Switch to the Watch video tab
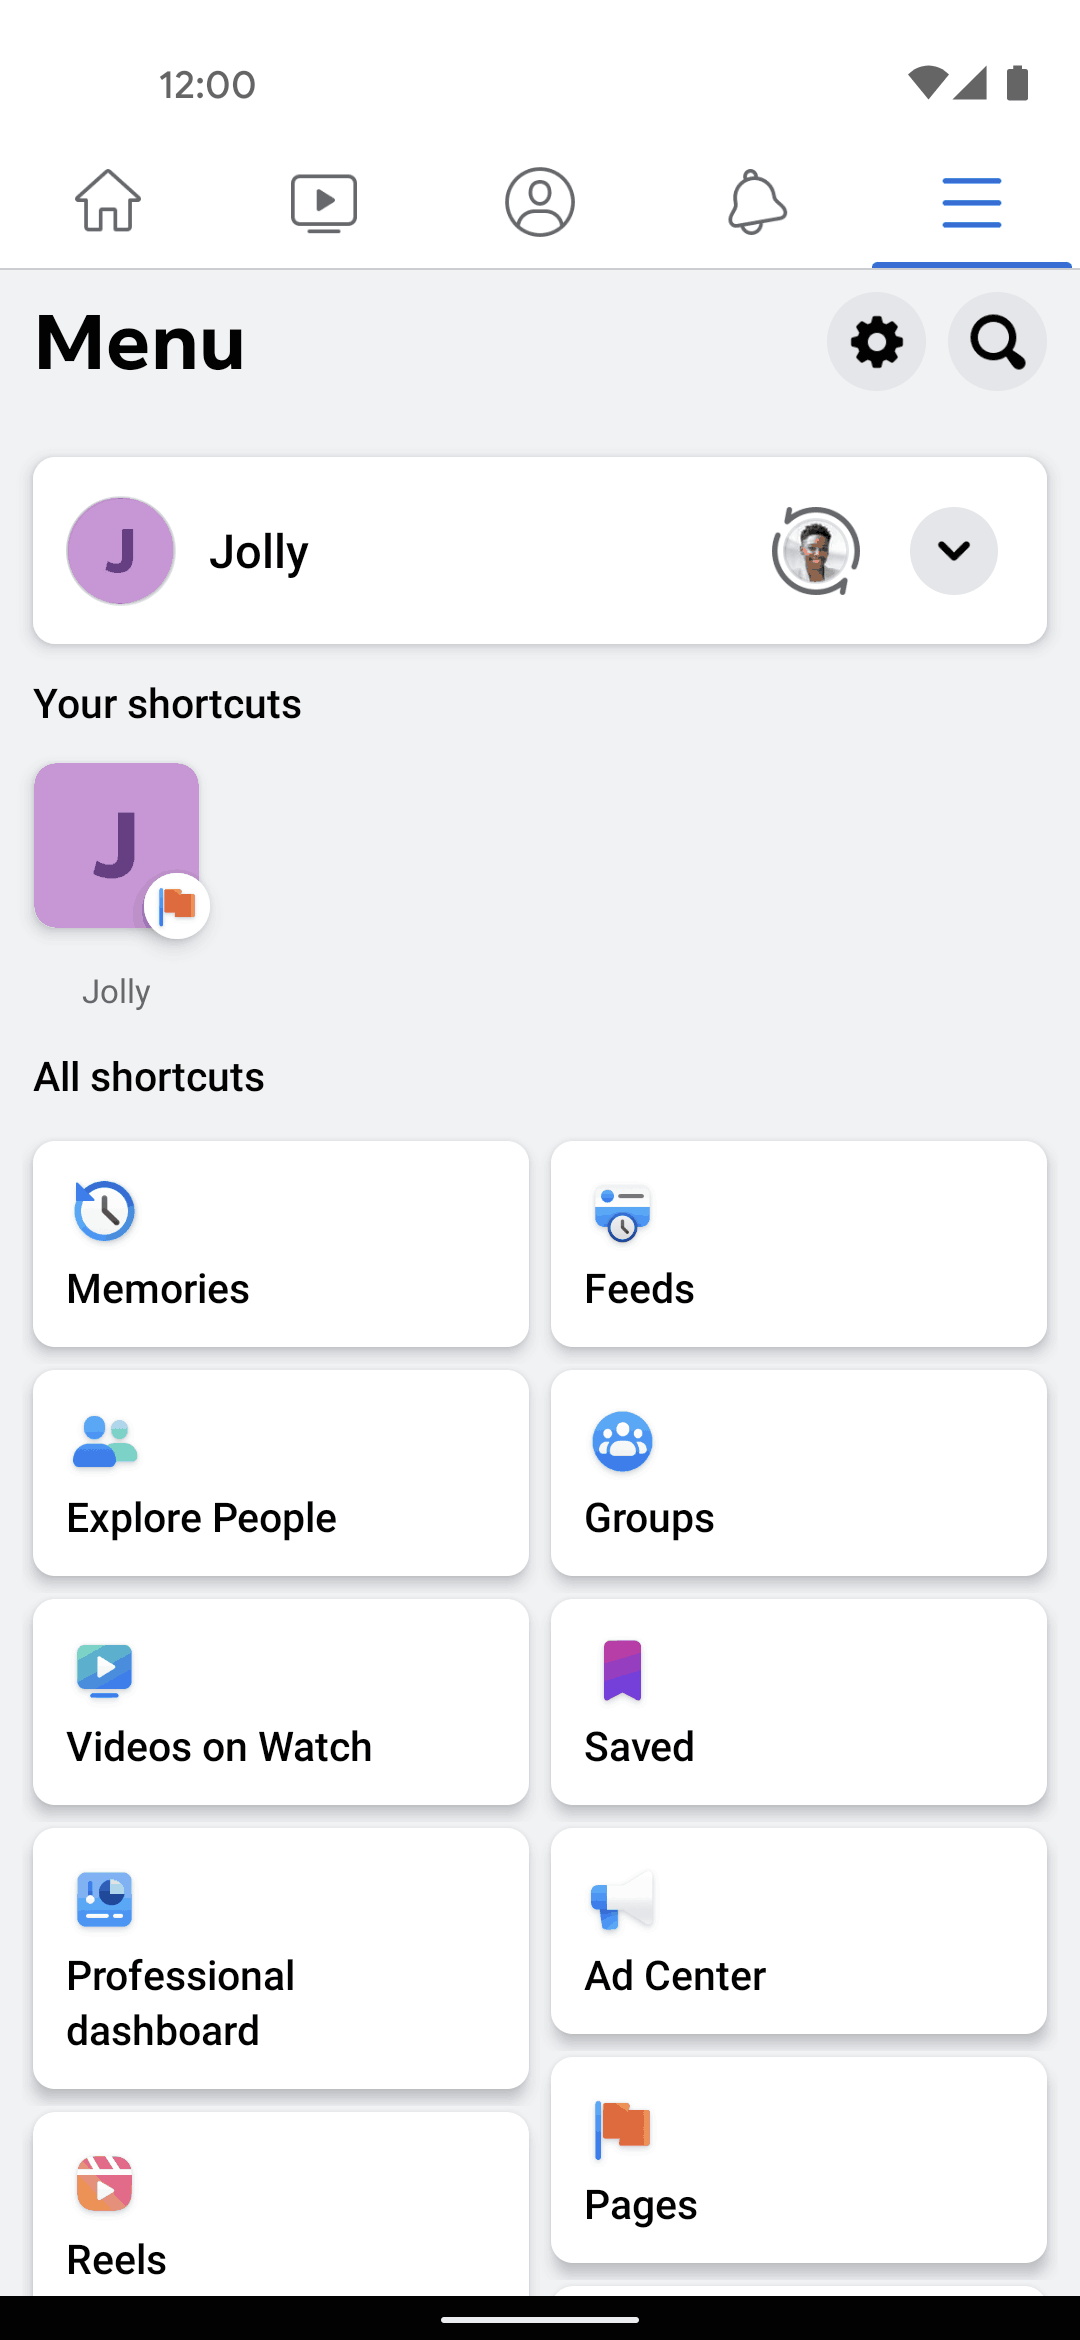This screenshot has width=1080, height=2340. tap(324, 202)
